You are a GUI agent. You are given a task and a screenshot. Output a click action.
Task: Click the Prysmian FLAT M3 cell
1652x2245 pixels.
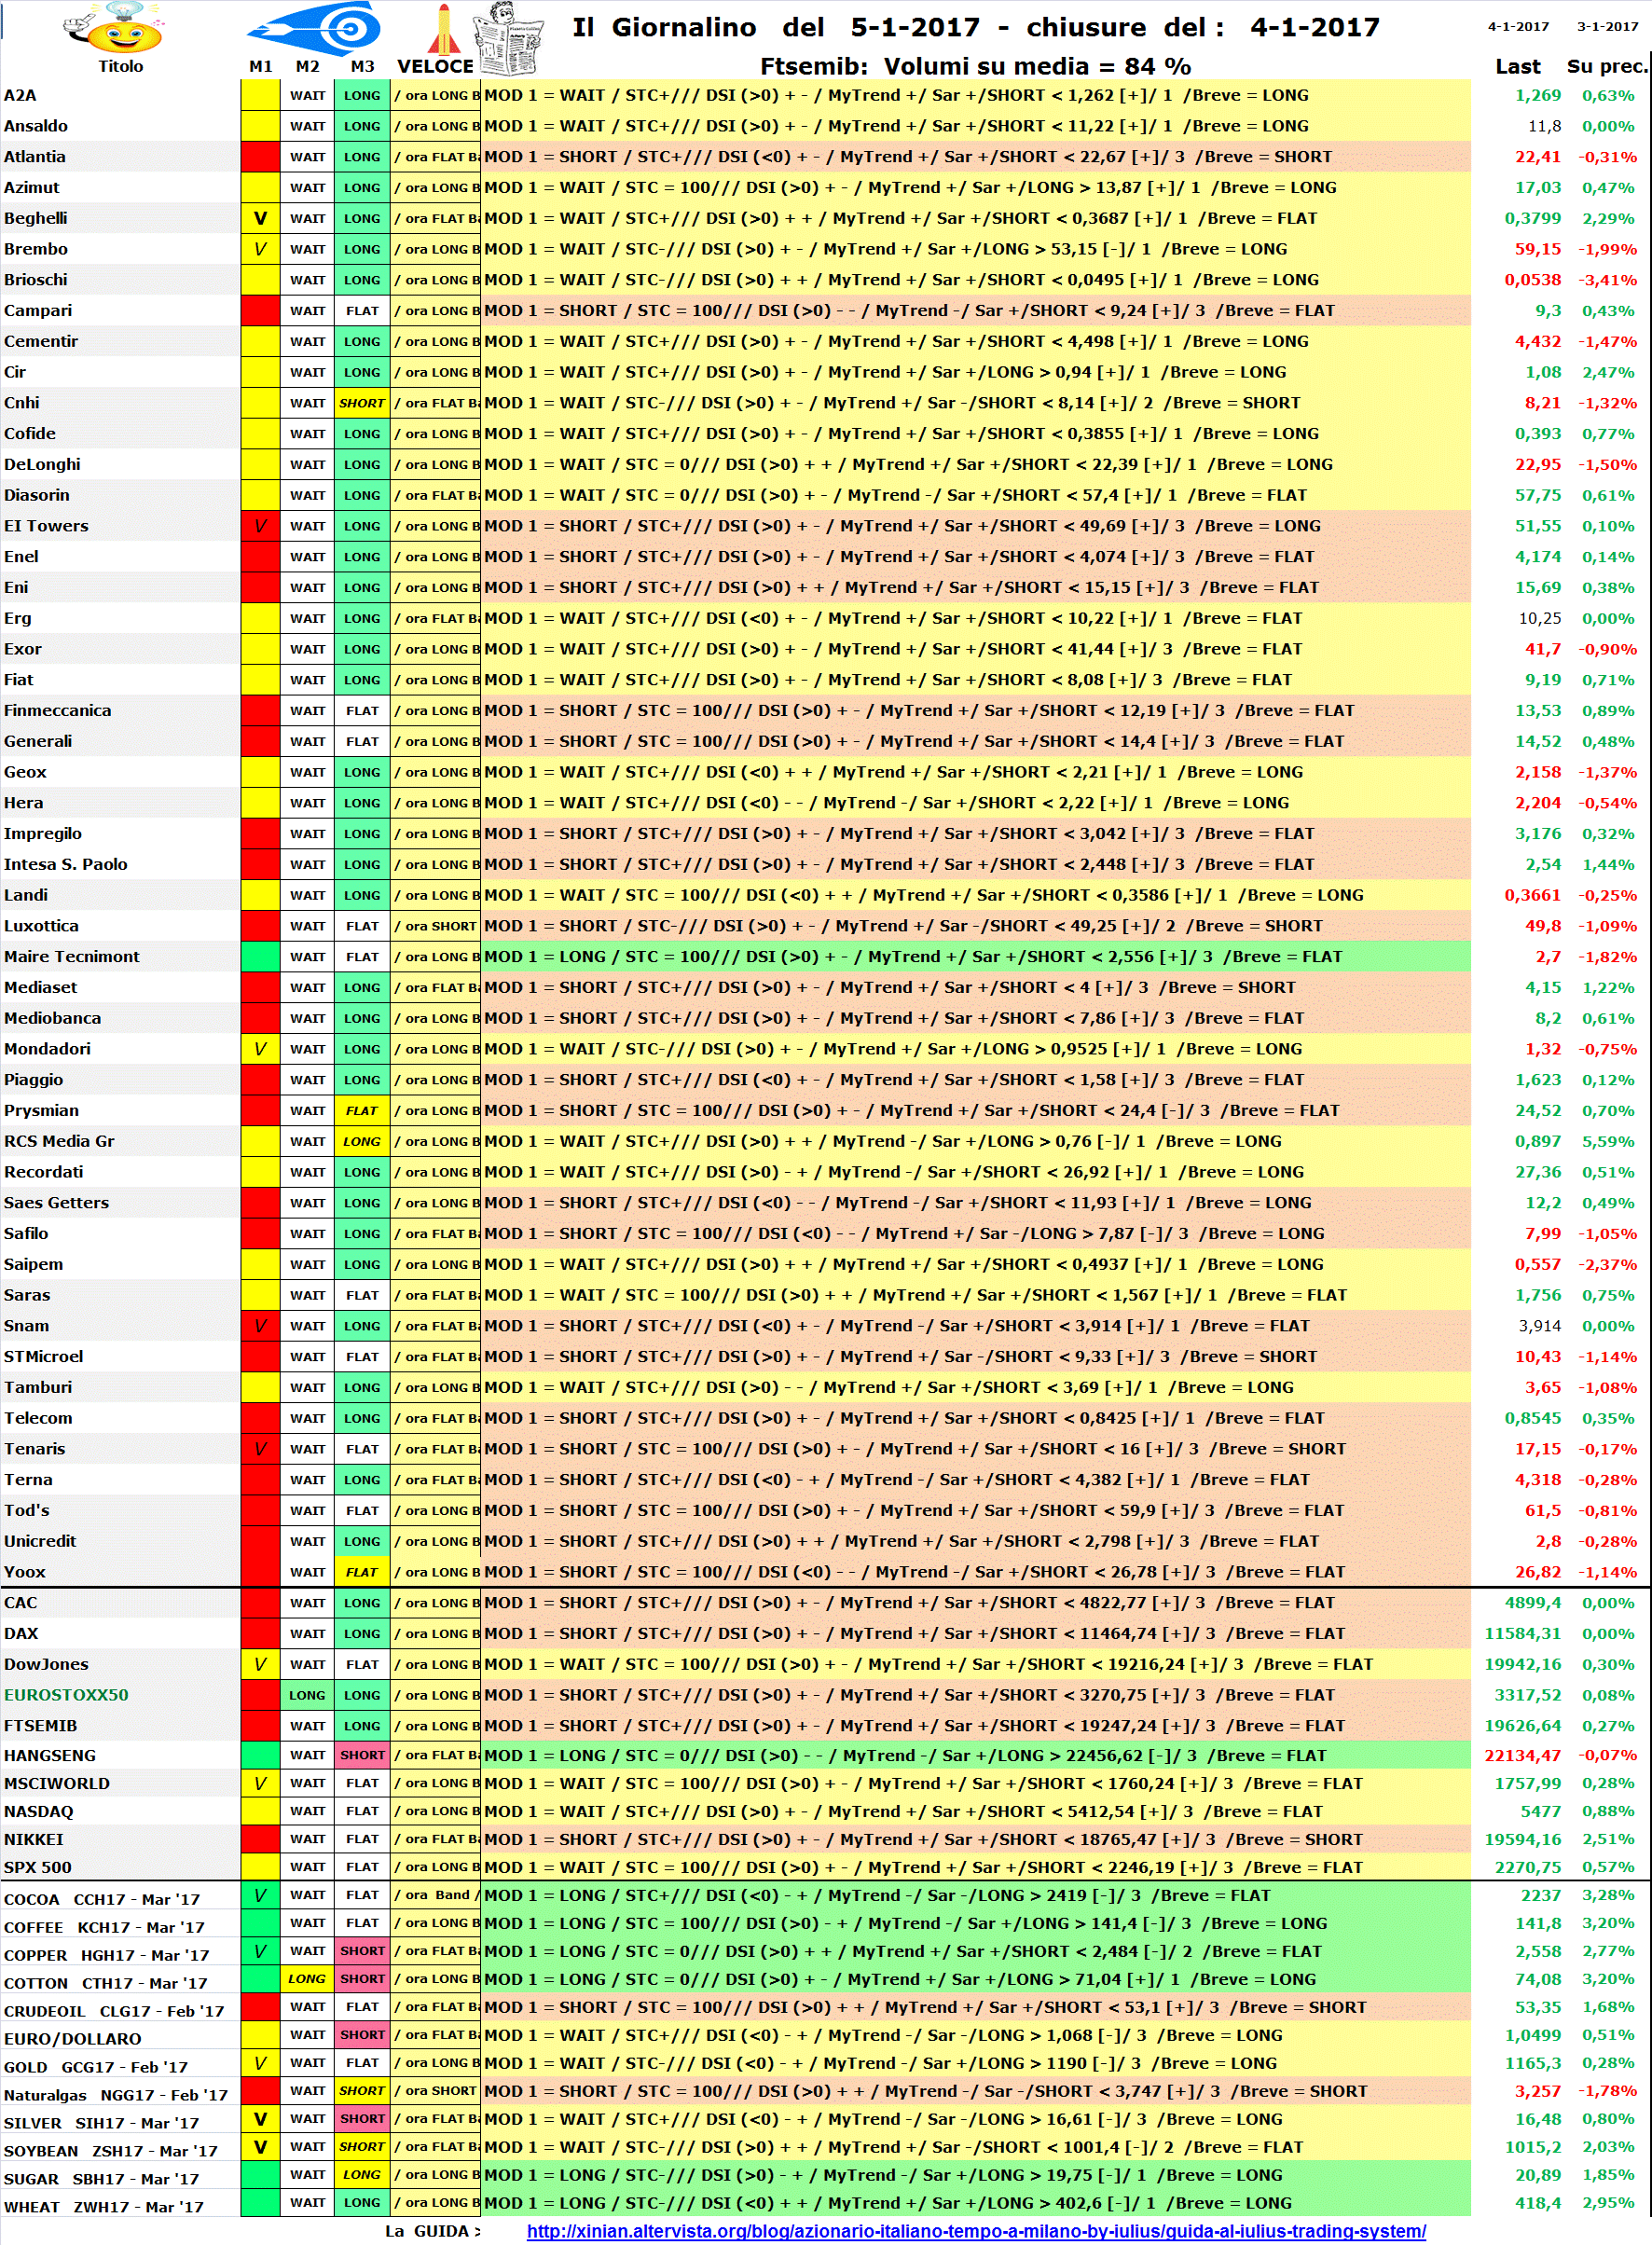[362, 1110]
